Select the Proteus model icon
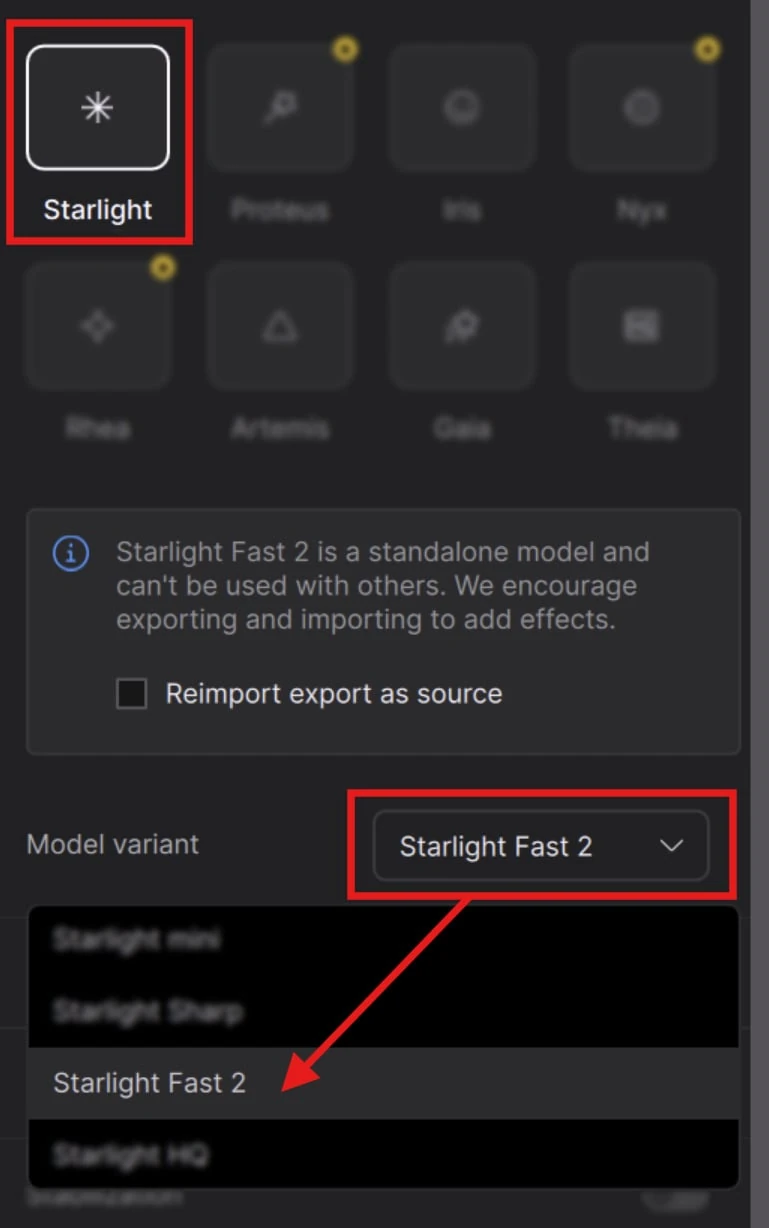This screenshot has height=1228, width=769. (x=280, y=108)
